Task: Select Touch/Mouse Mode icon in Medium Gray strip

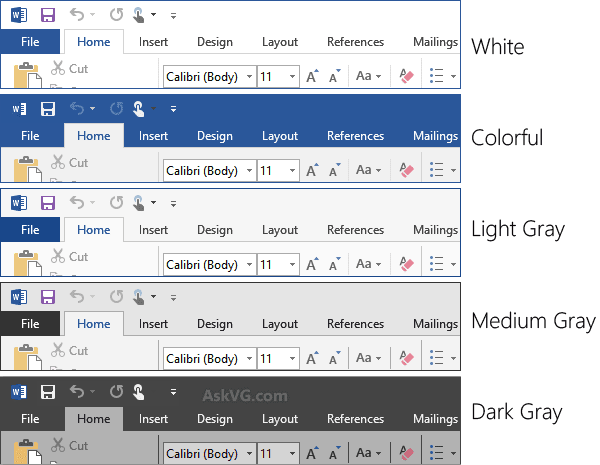Action: (x=139, y=297)
